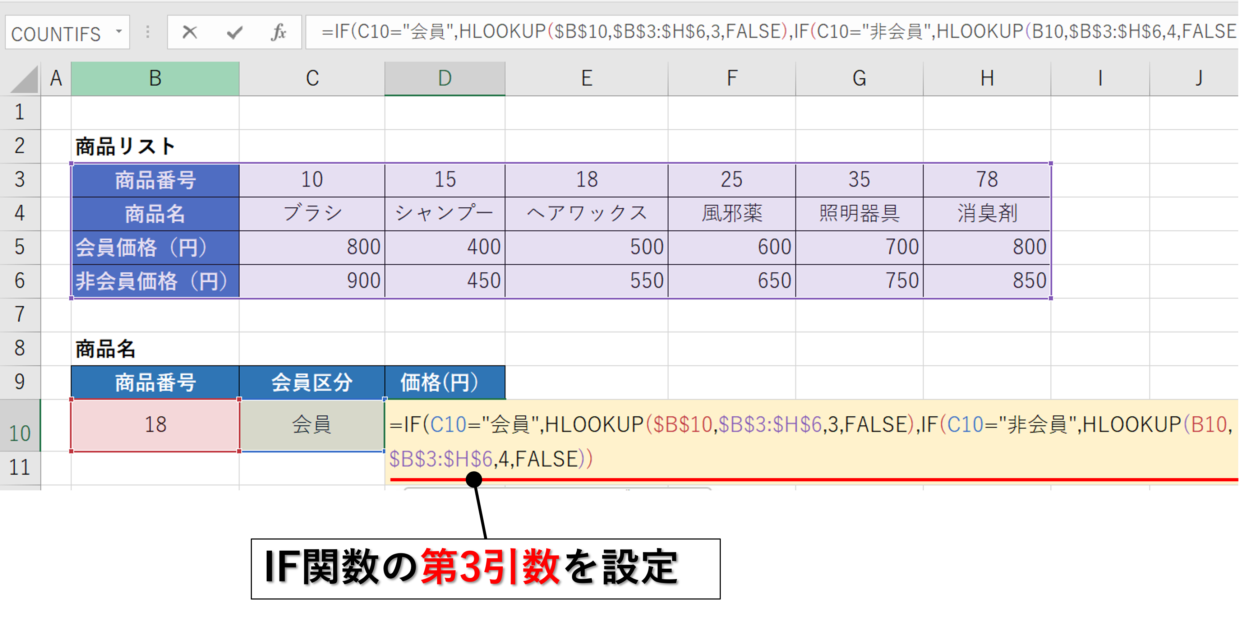Viewport: 1240px width, 620px height.
Task: Click the 風邪薬 product name cell
Action: tap(732, 214)
